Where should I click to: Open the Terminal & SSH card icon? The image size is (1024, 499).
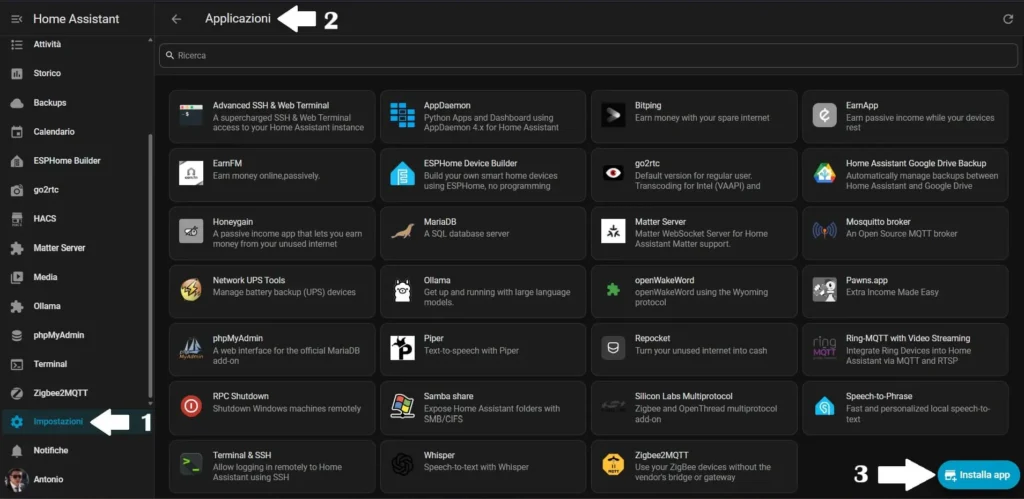pyautogui.click(x=191, y=464)
